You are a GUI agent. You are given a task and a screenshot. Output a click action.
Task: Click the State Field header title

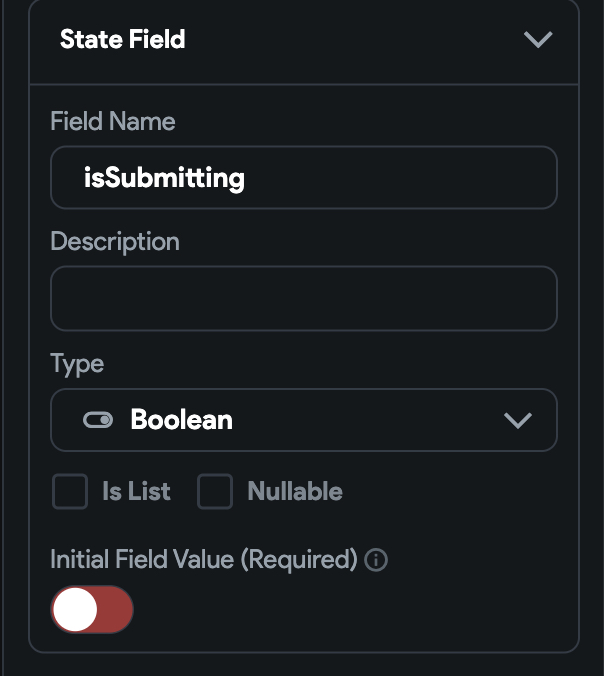tap(122, 39)
